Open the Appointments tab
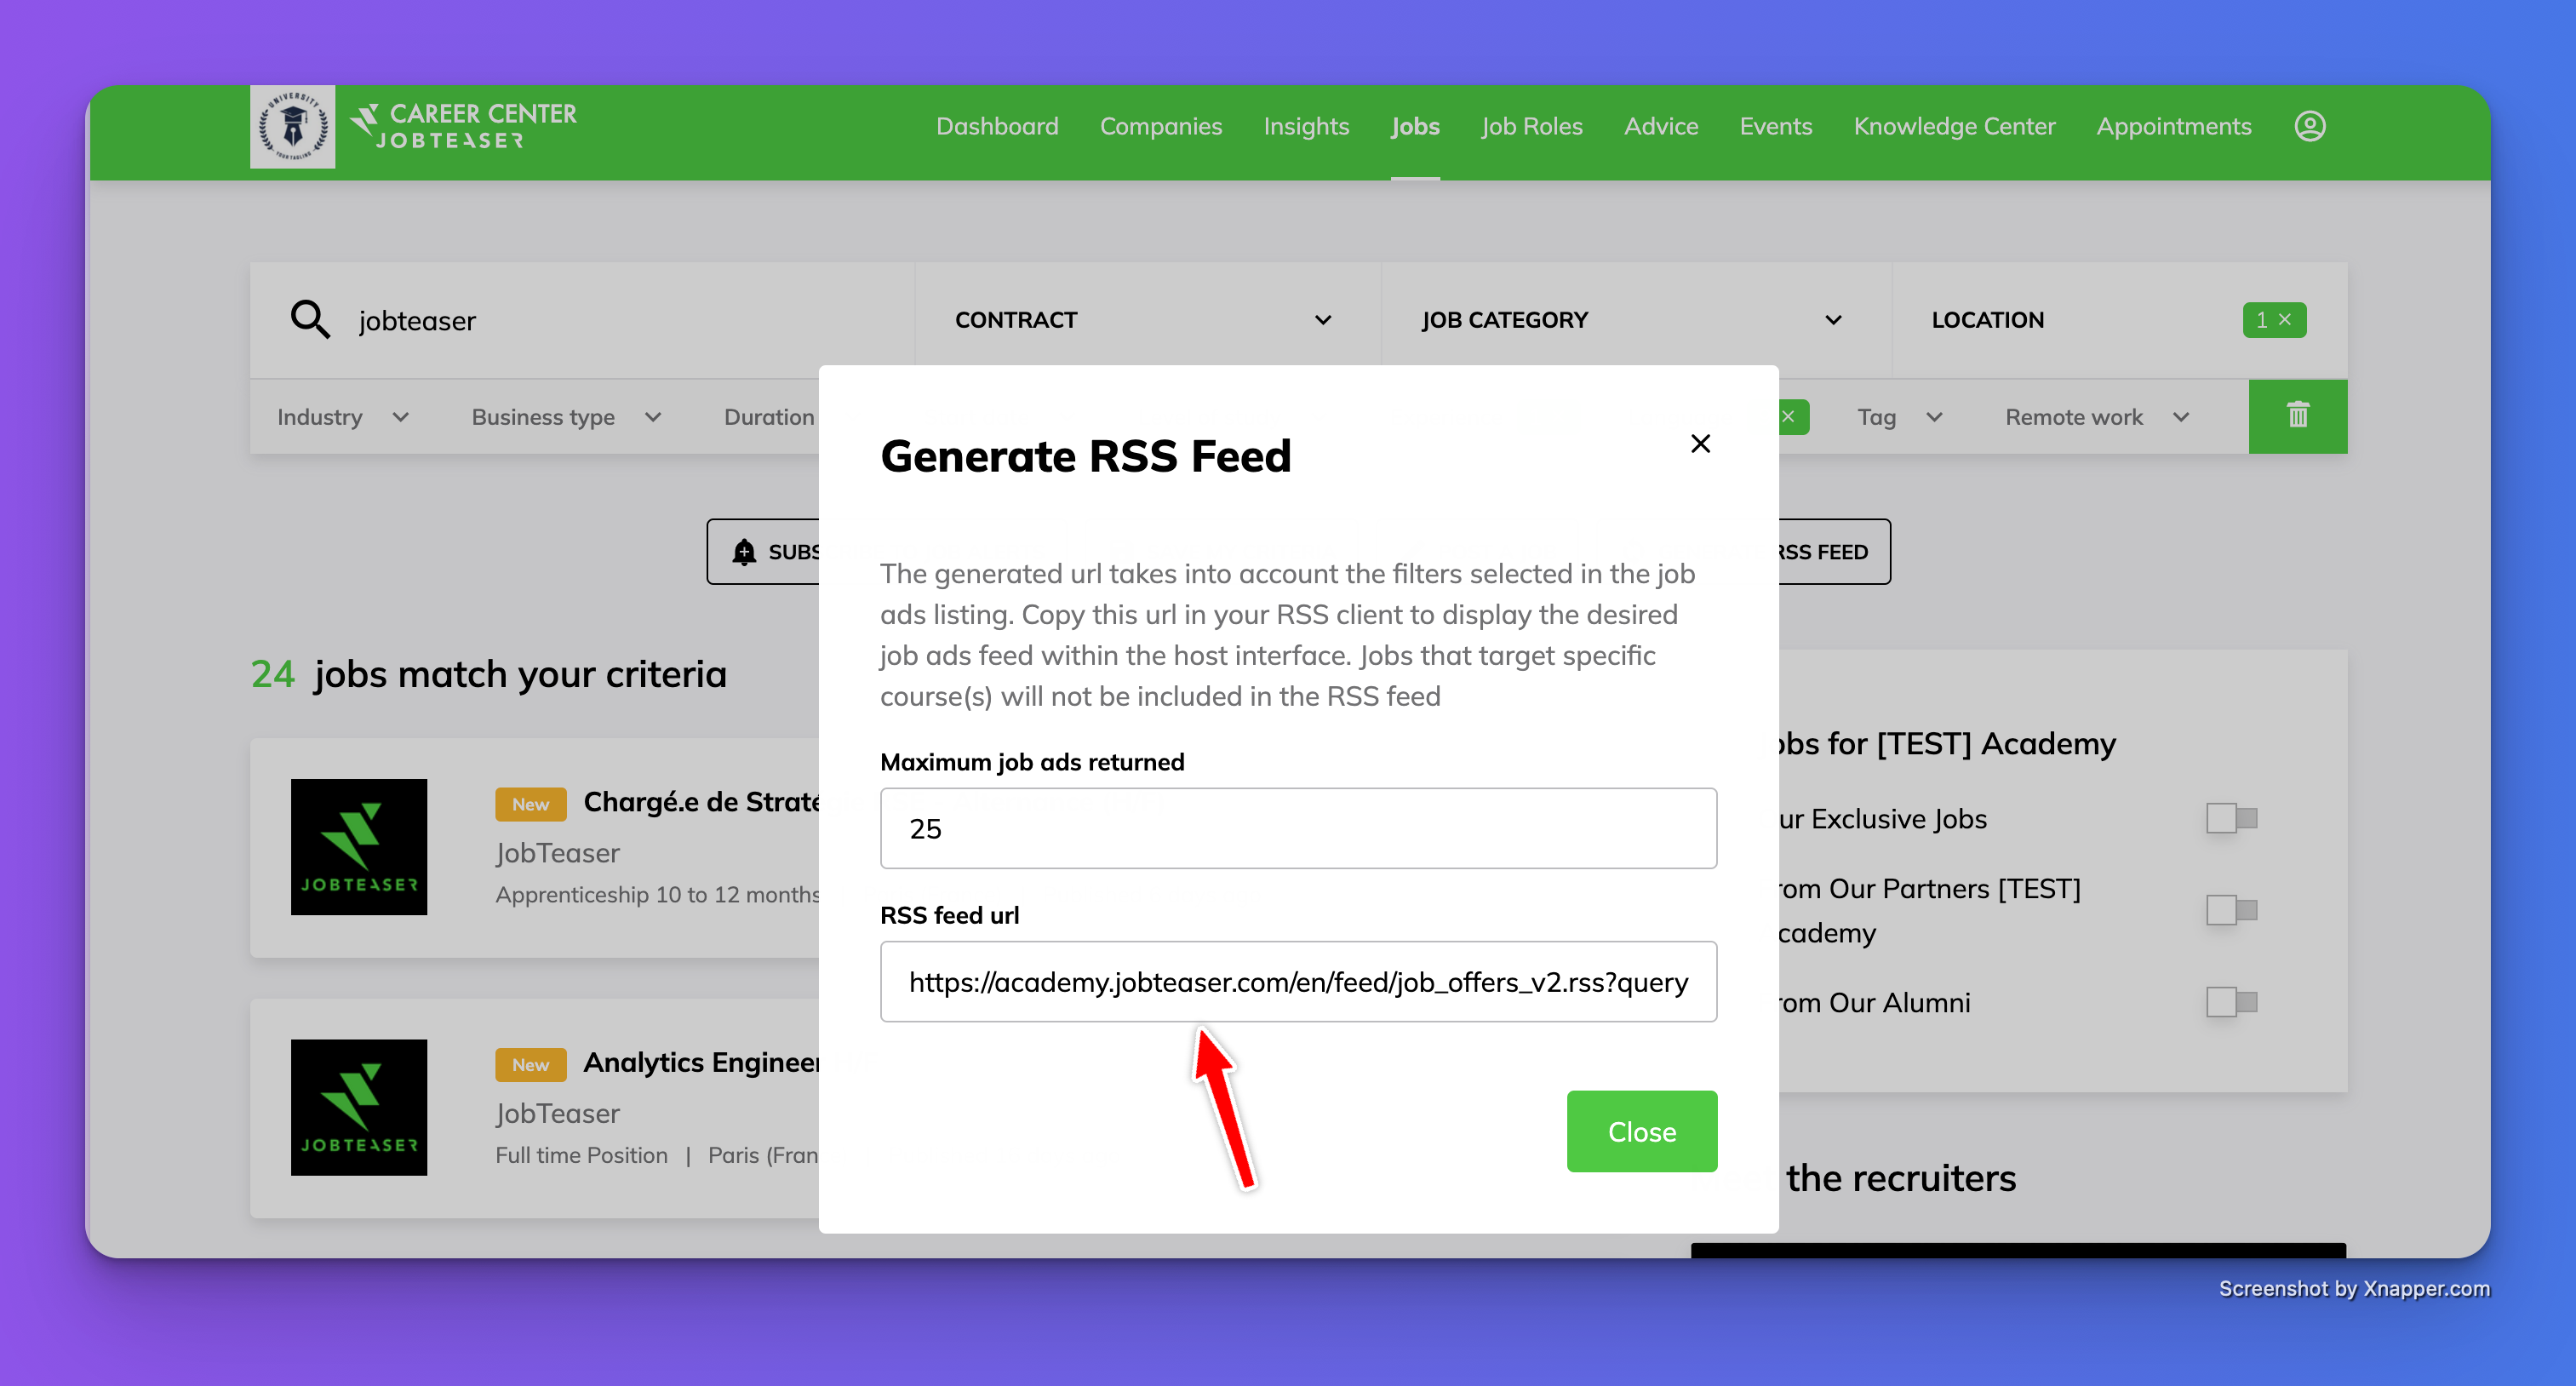 tap(2174, 126)
